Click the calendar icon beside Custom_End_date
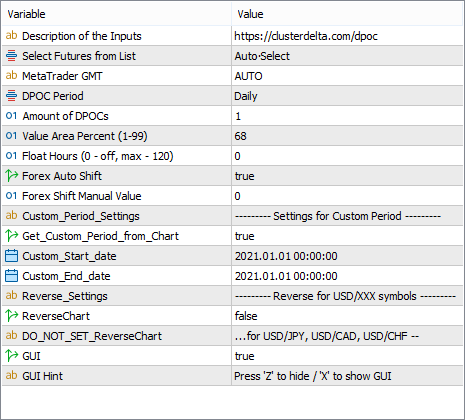 (x=11, y=276)
